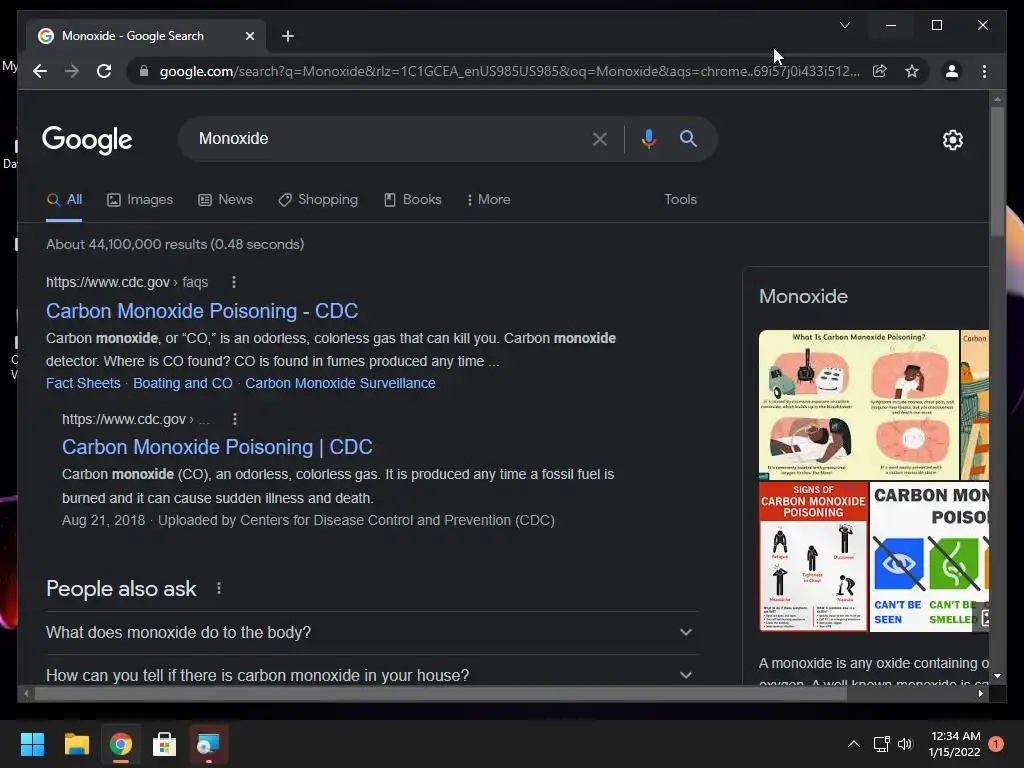
Task: Click the scroll down arrow of vertical scrollbar
Action: tap(997, 676)
